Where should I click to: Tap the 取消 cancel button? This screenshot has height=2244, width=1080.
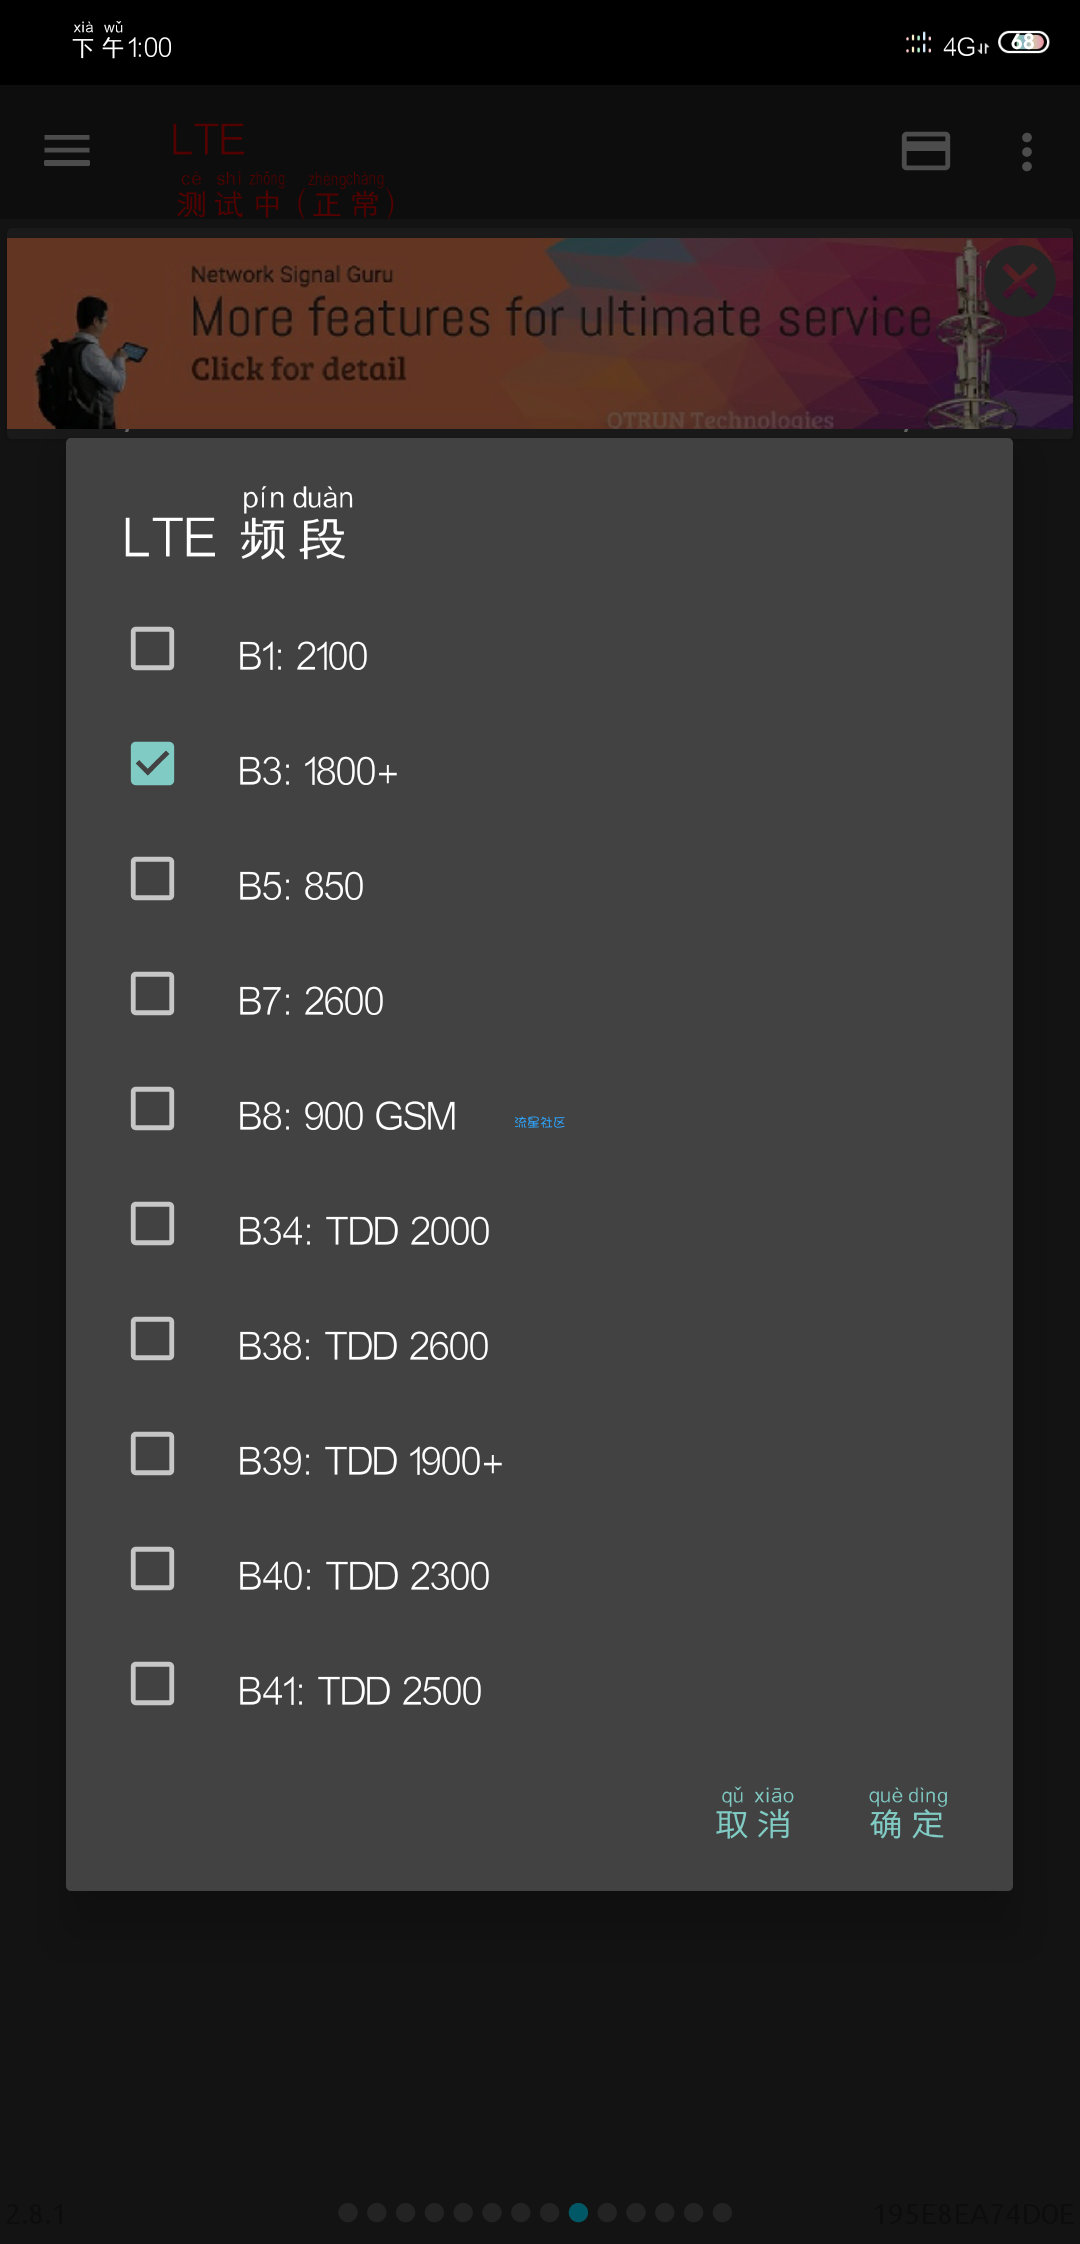755,1815
